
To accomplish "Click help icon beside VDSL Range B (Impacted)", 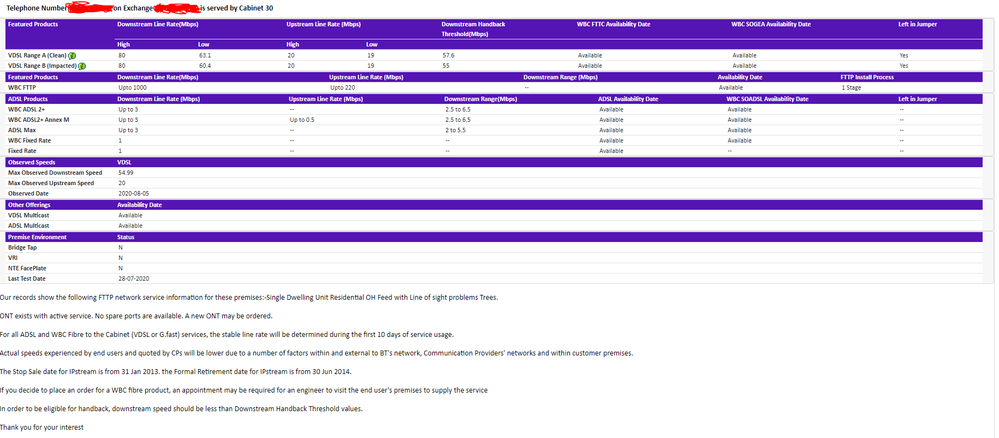I will click(x=81, y=66).
